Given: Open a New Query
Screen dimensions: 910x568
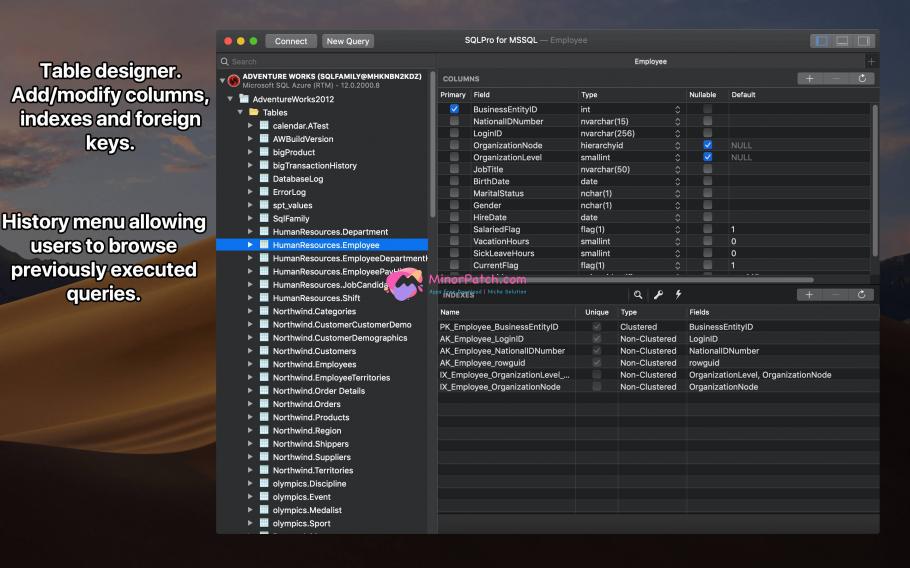Looking at the screenshot, I should (348, 41).
